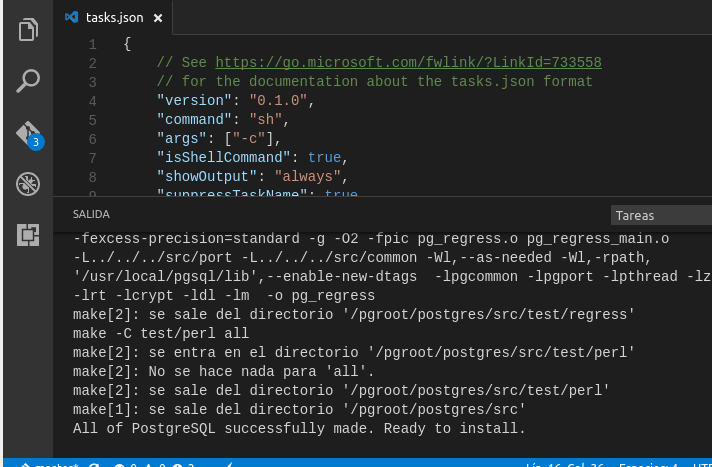Click the true value of isShellCommand

[x=325, y=157]
